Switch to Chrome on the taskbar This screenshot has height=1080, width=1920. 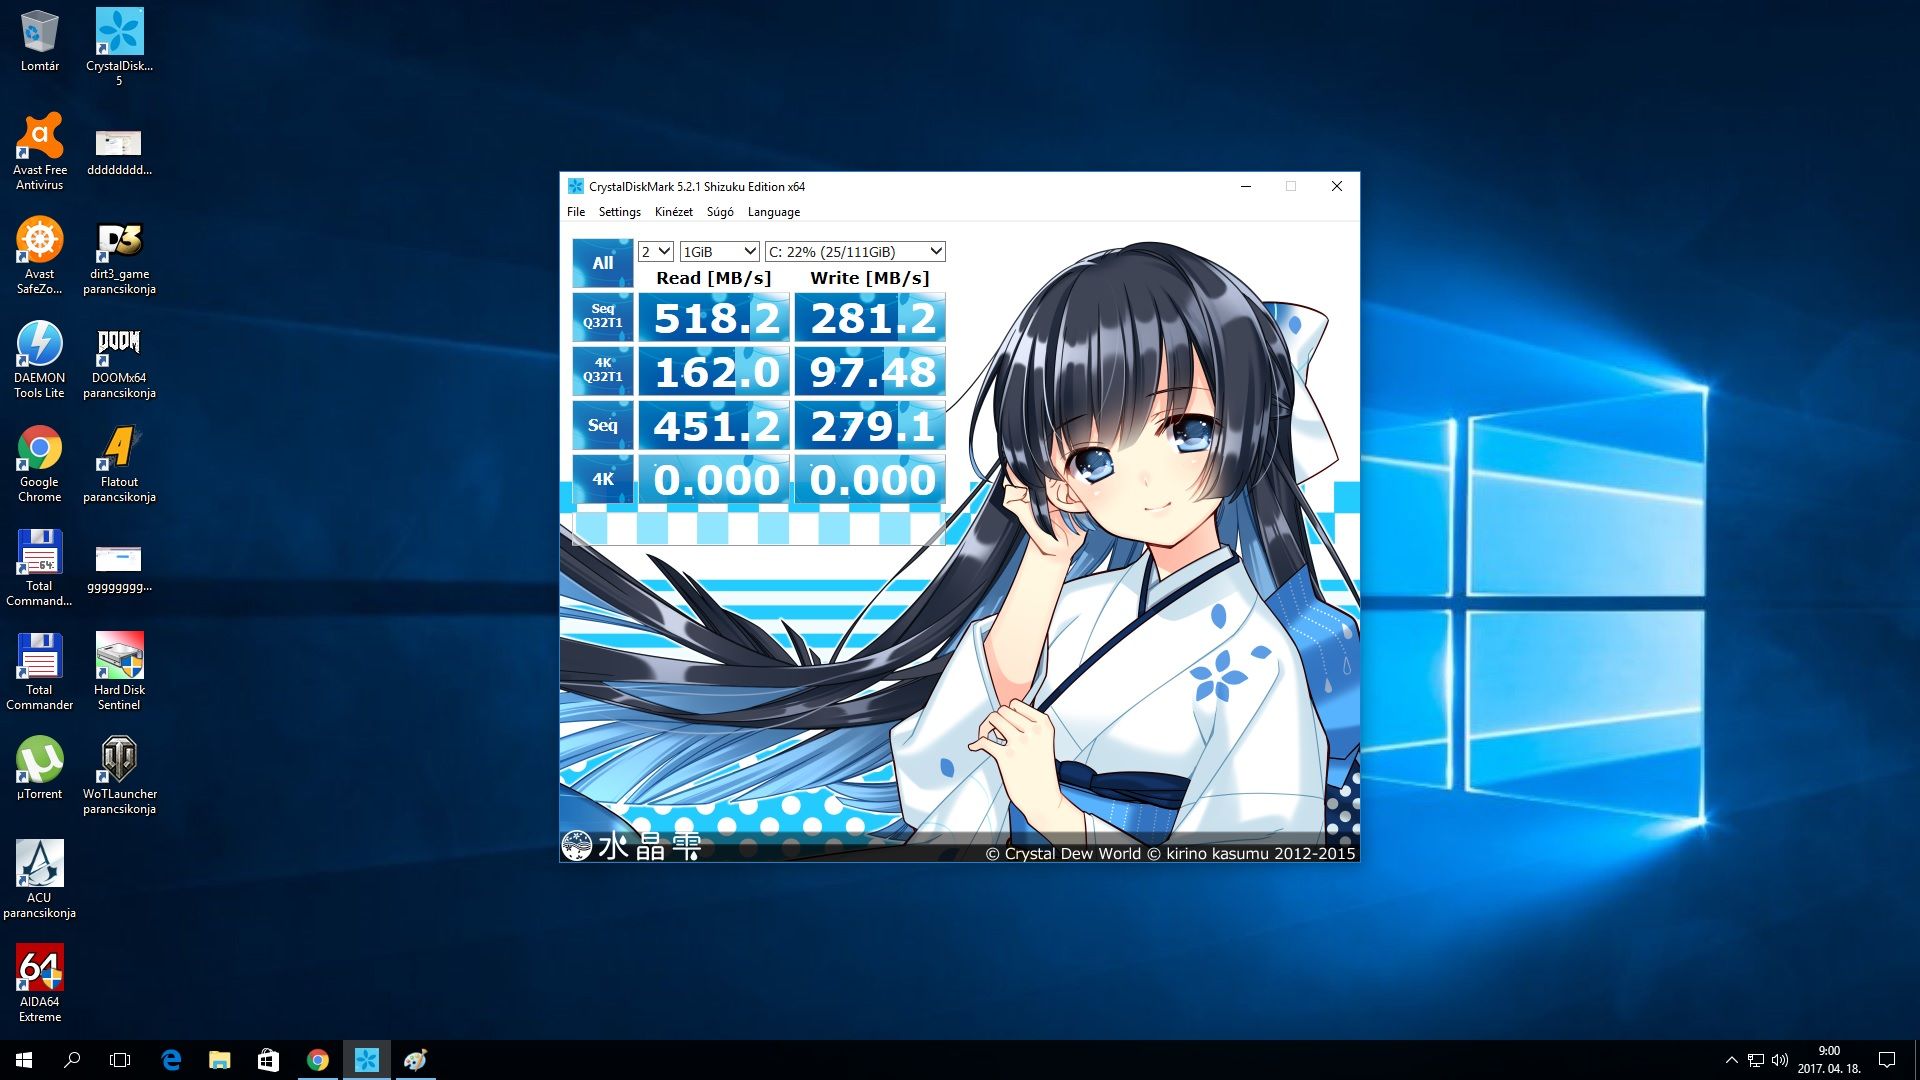click(317, 1060)
